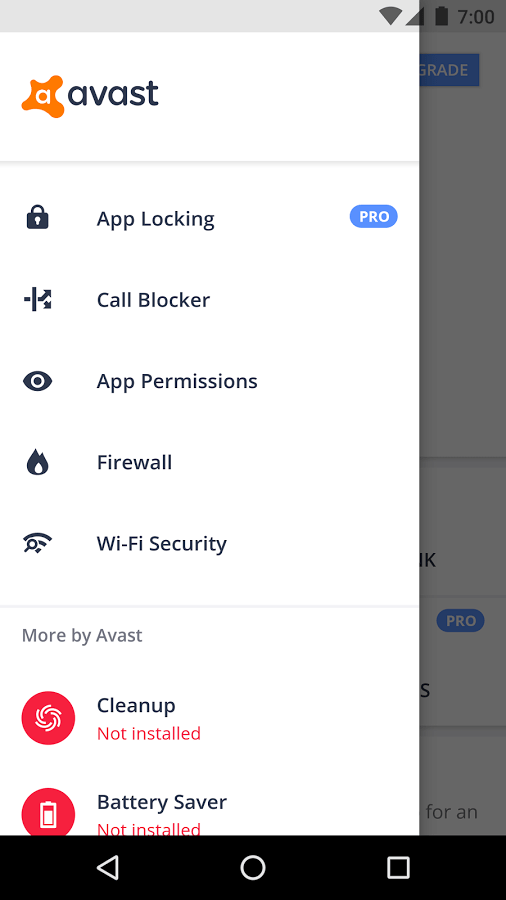This screenshot has height=900, width=506.
Task: Open App Permissions menu item
Action: [x=209, y=381]
